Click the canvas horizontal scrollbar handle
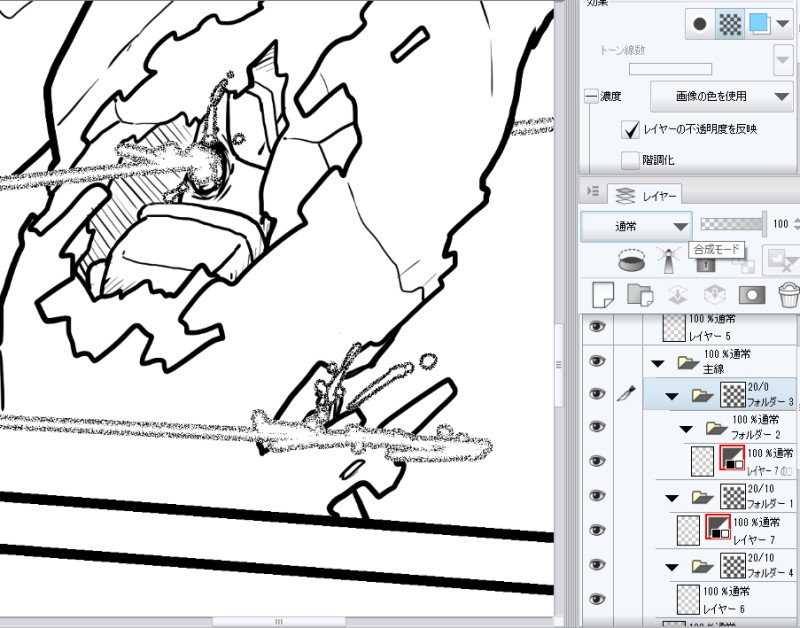The height and width of the screenshot is (628, 800). 279,622
